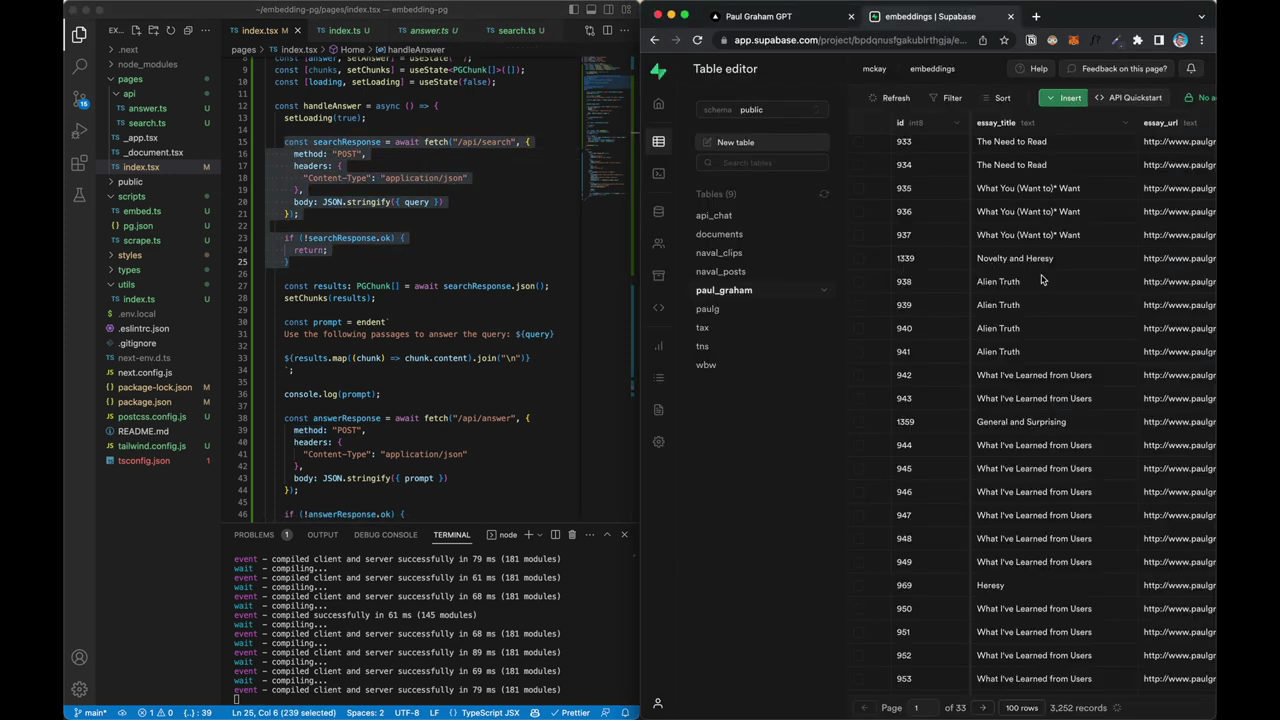
Task: Open the Supabase Help button
Action: click(x=1031, y=69)
